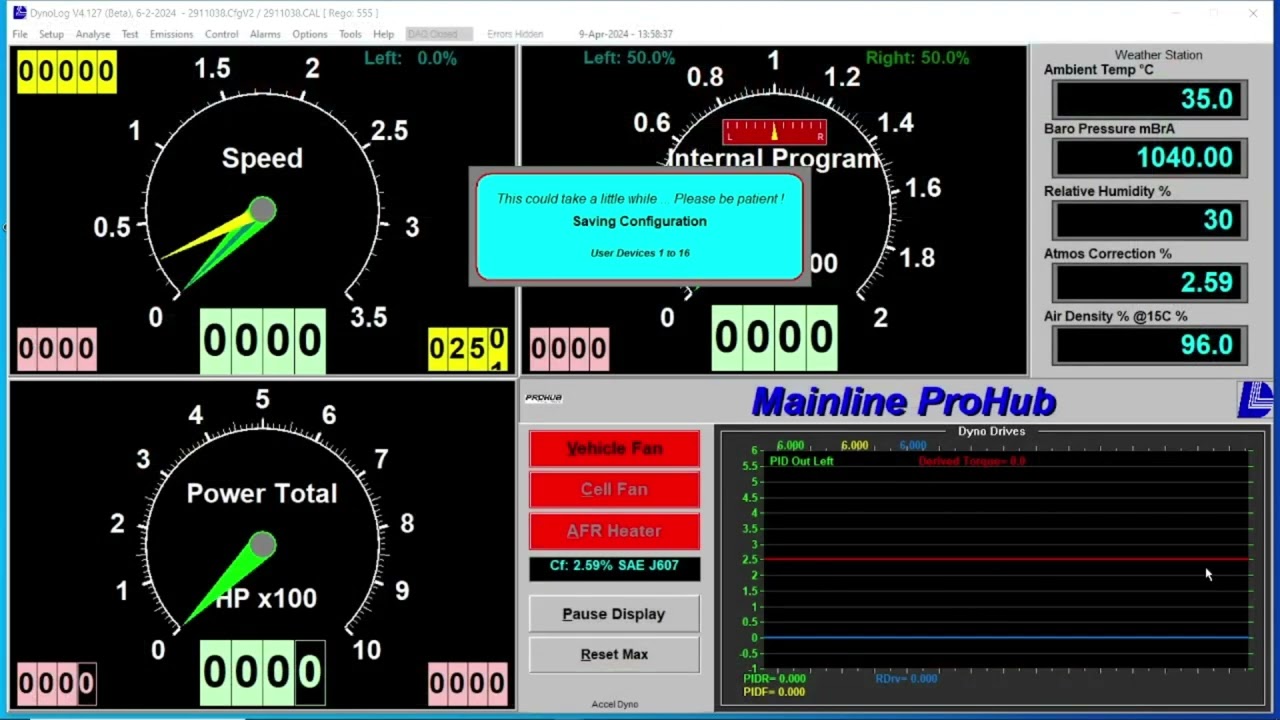Click the Derived Torque legend label
The width and height of the screenshot is (1280, 720).
pyautogui.click(x=972, y=461)
